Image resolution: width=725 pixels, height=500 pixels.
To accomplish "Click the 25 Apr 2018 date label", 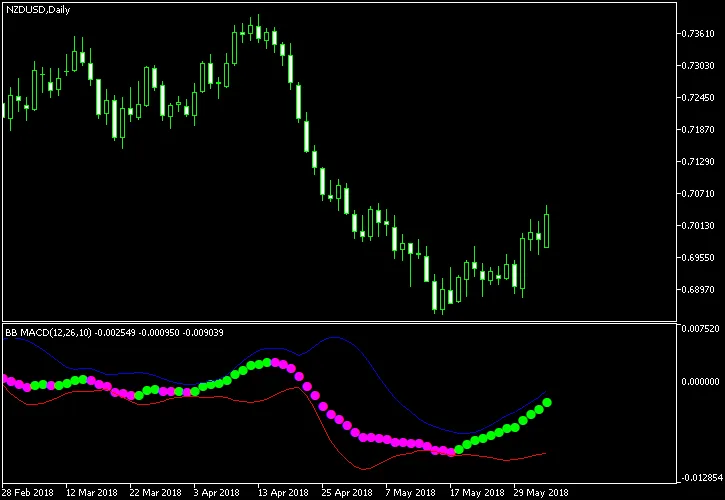I will point(347,492).
